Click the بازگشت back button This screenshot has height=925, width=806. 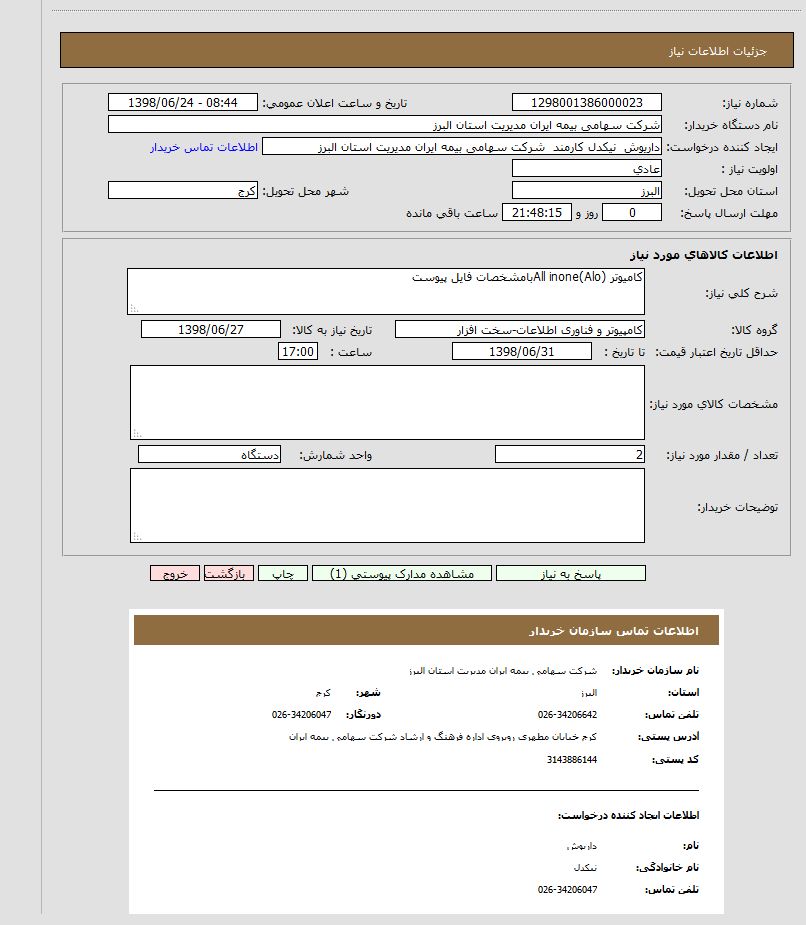[228, 574]
